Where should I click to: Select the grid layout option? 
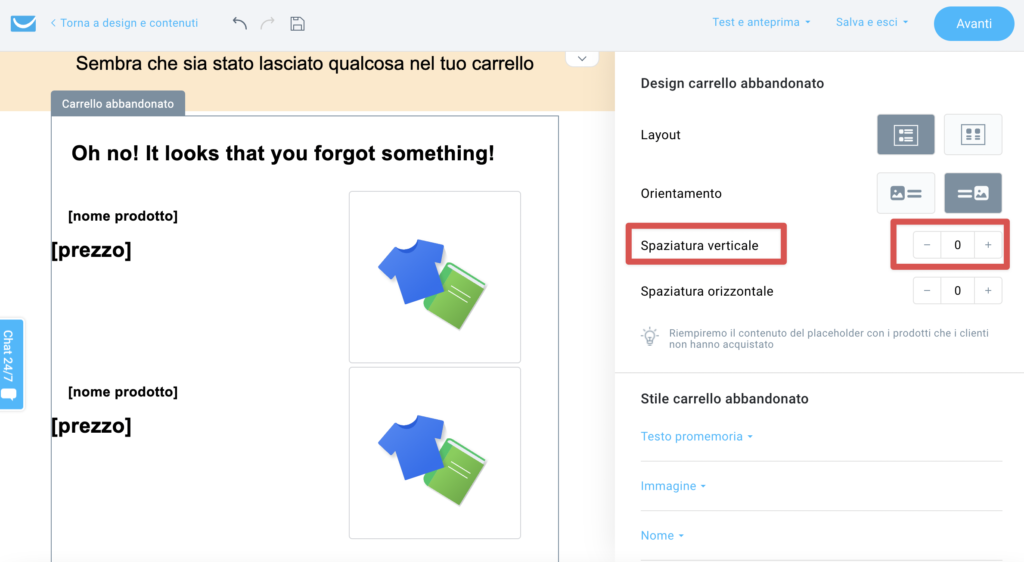(x=972, y=134)
